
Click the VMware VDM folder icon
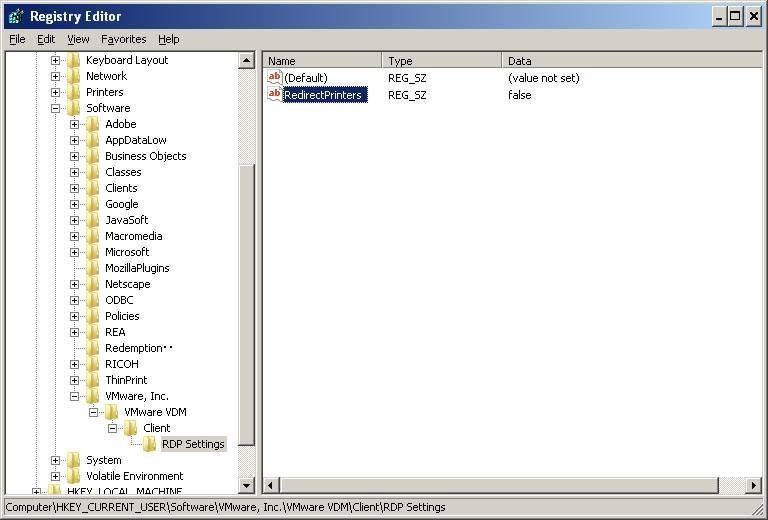tap(112, 412)
